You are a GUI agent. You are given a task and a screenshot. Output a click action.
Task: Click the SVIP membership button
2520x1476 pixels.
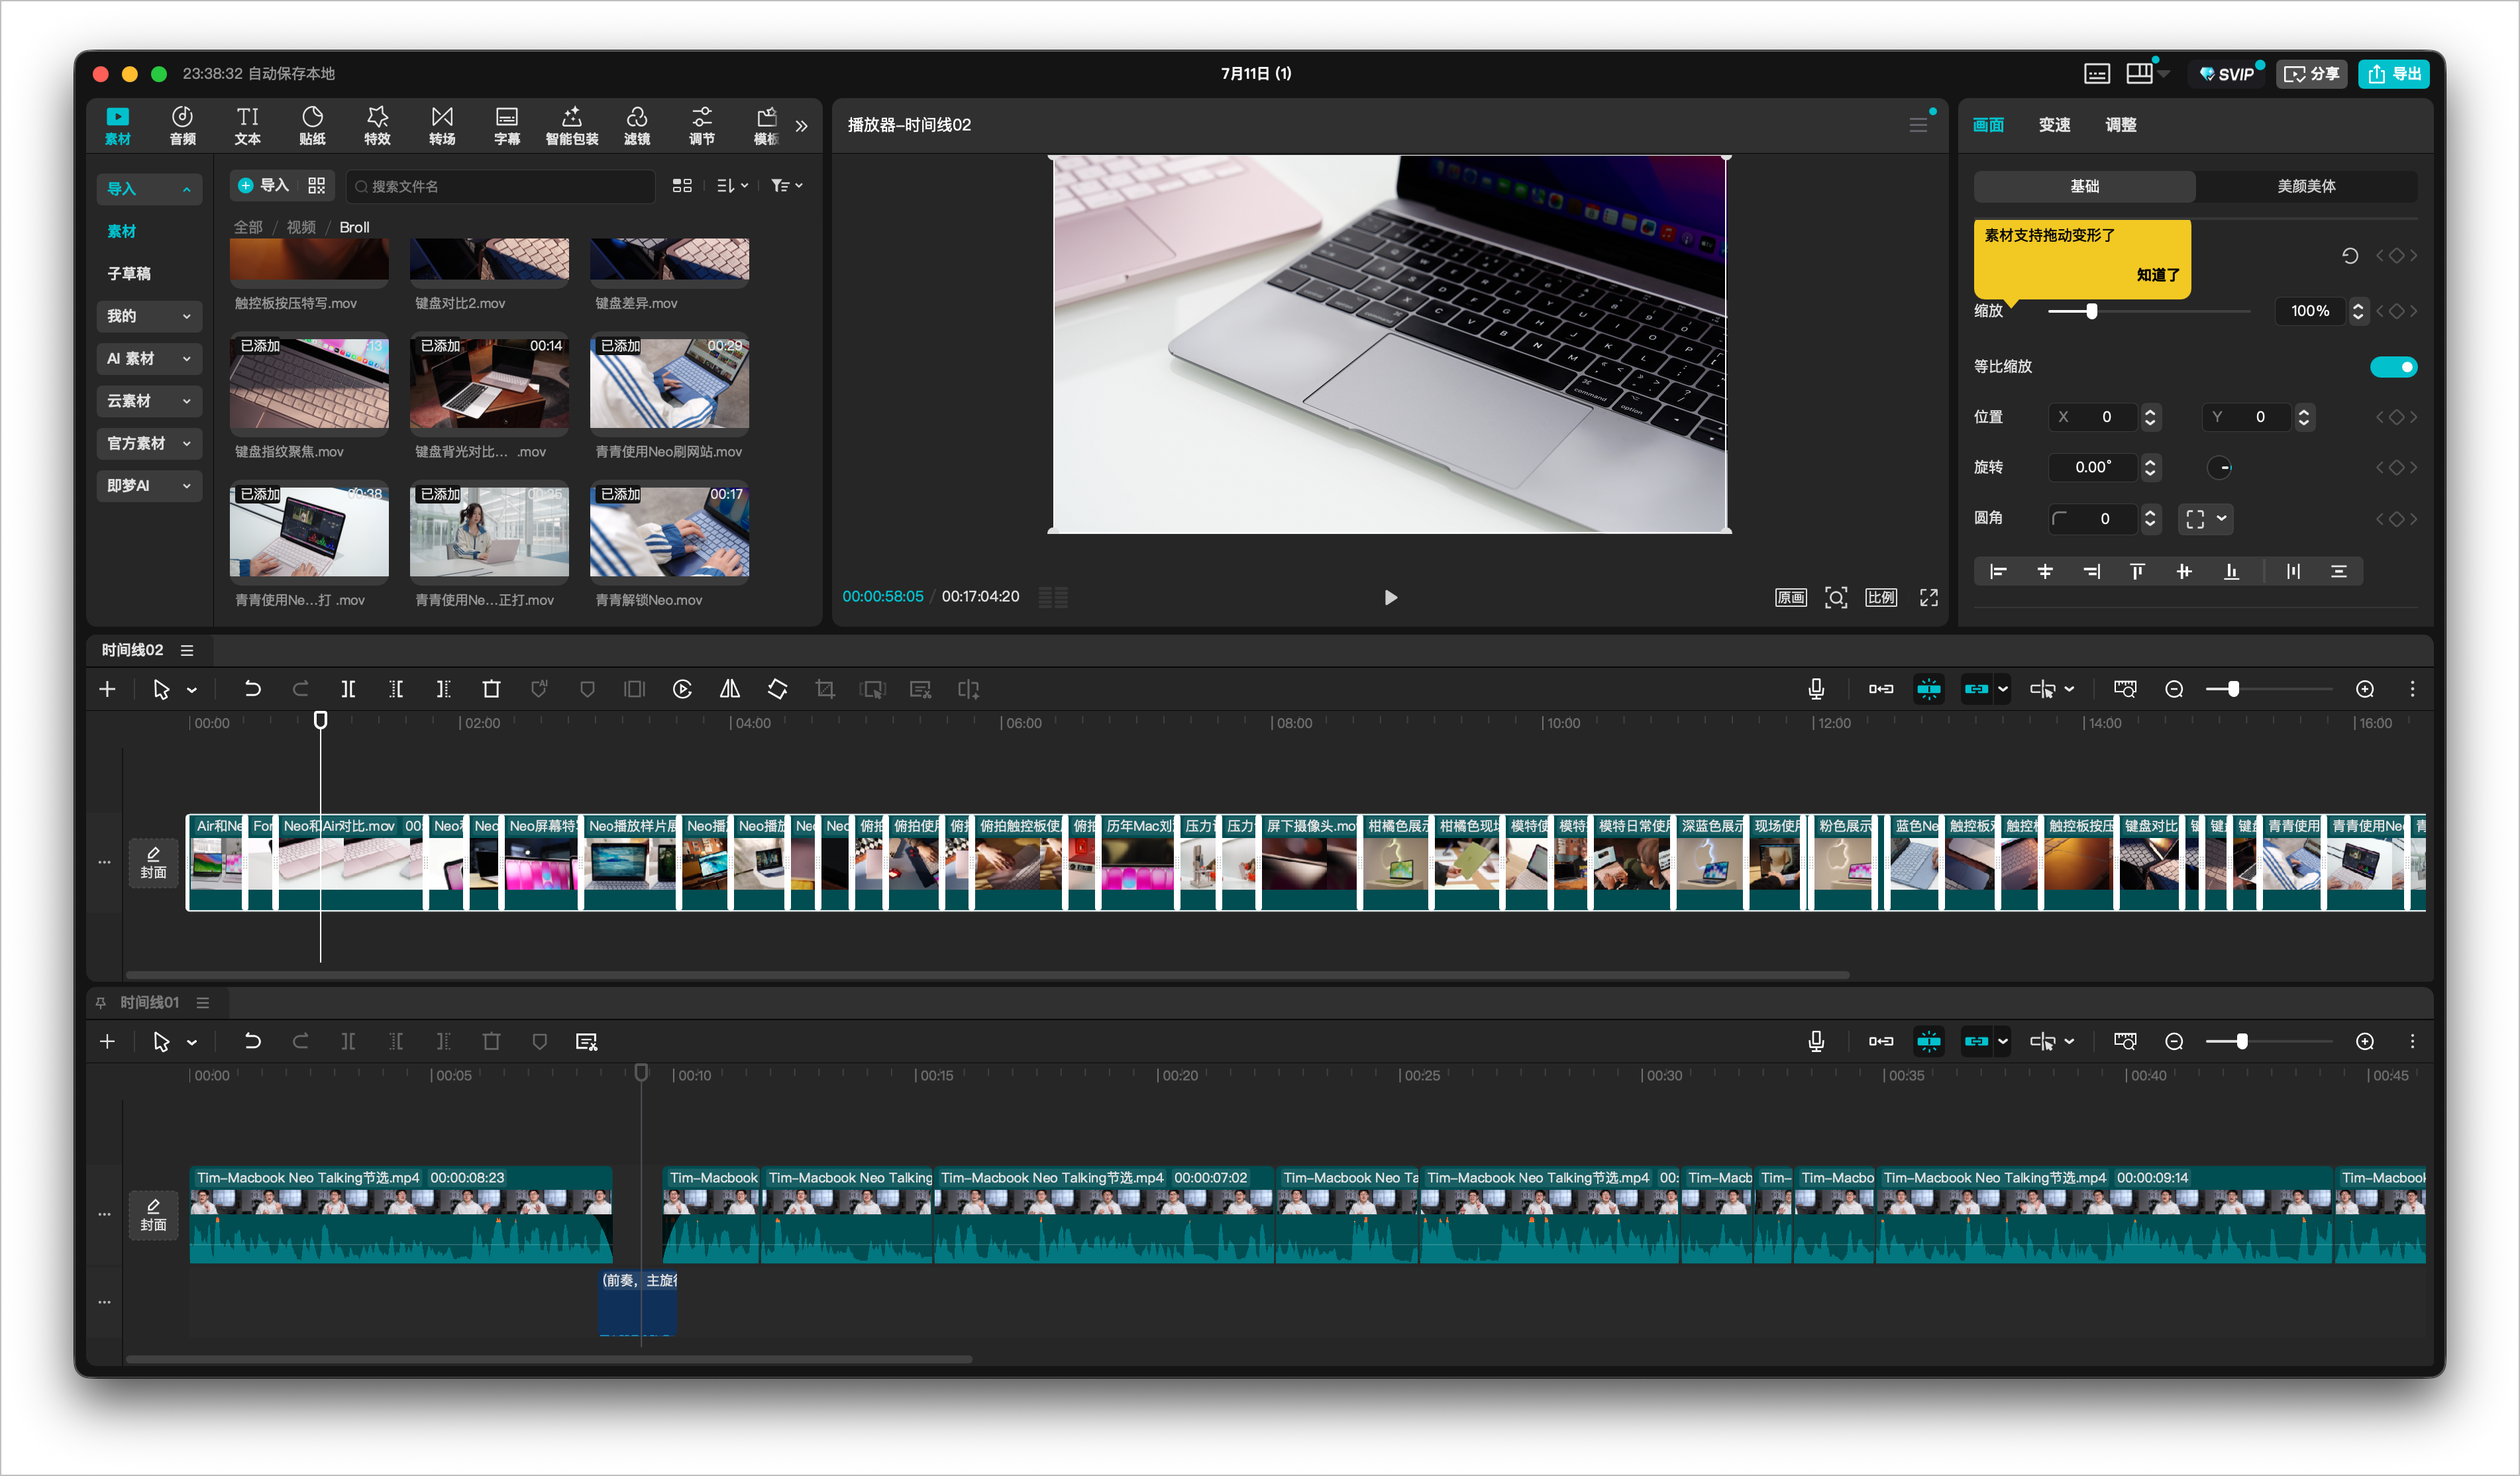pos(2227,74)
